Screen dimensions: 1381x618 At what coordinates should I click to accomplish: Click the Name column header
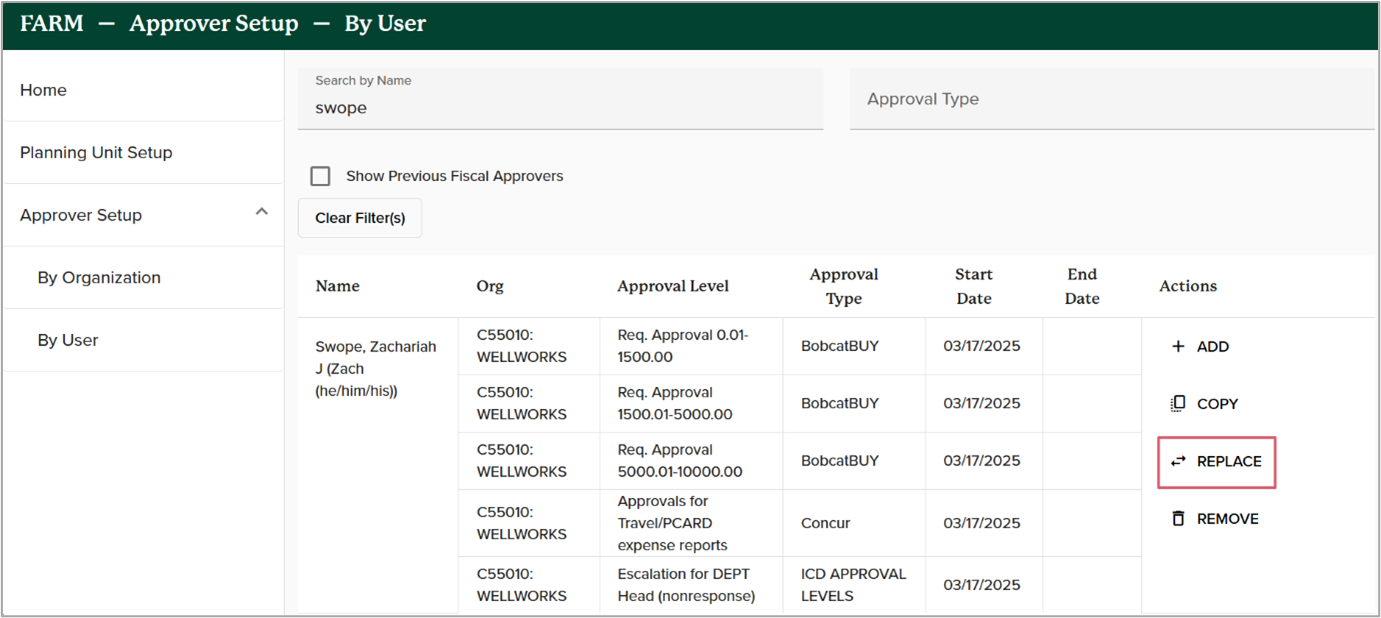pos(337,286)
